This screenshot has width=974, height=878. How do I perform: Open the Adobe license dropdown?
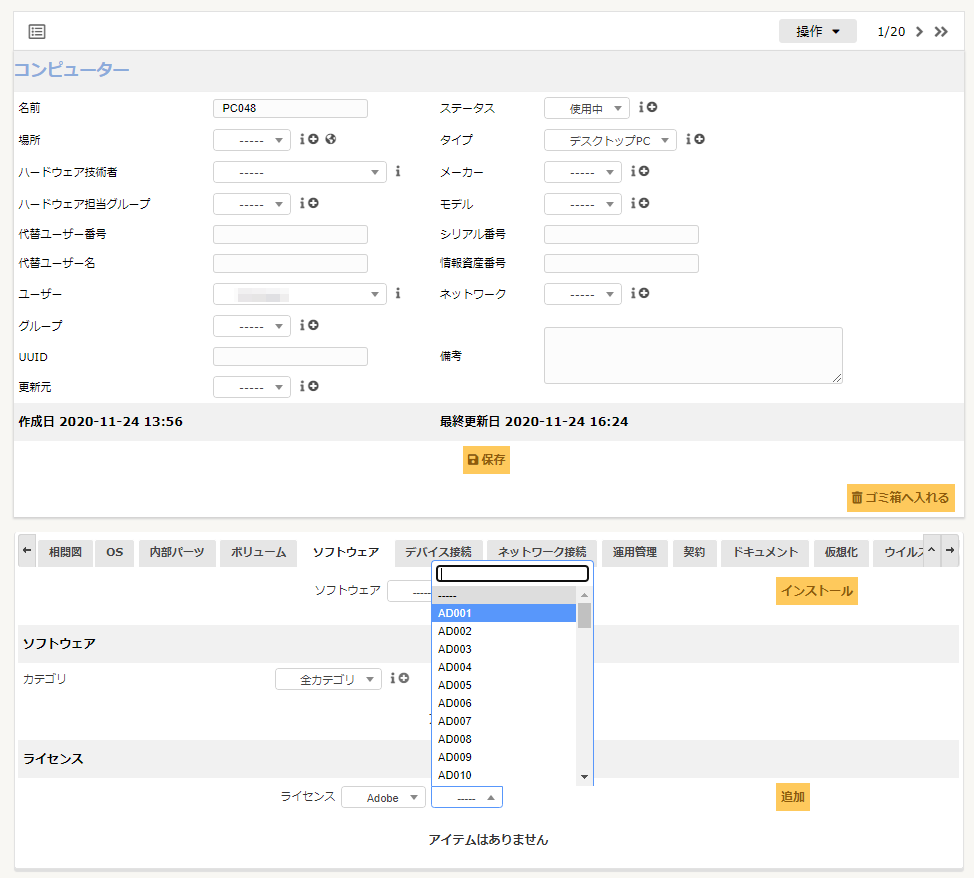tap(383, 798)
